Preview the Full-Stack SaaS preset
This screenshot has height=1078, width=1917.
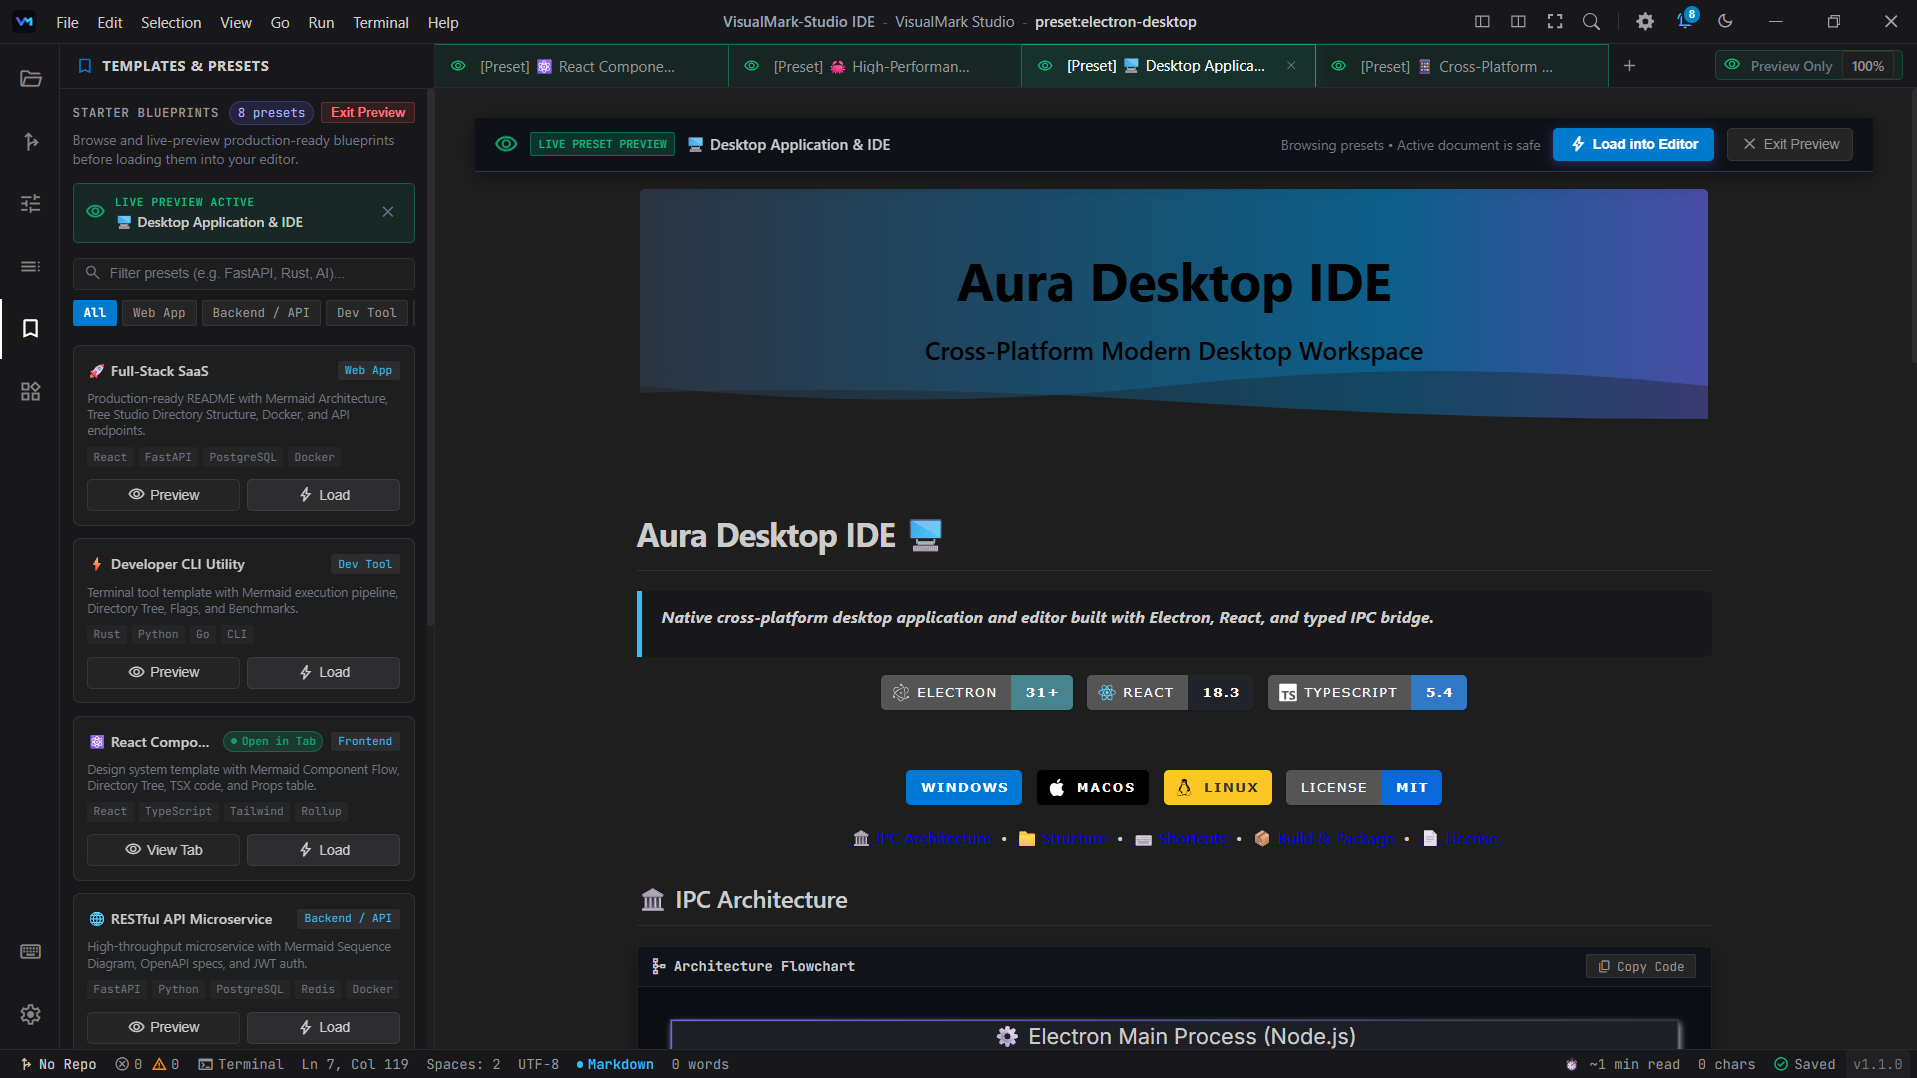click(x=163, y=495)
